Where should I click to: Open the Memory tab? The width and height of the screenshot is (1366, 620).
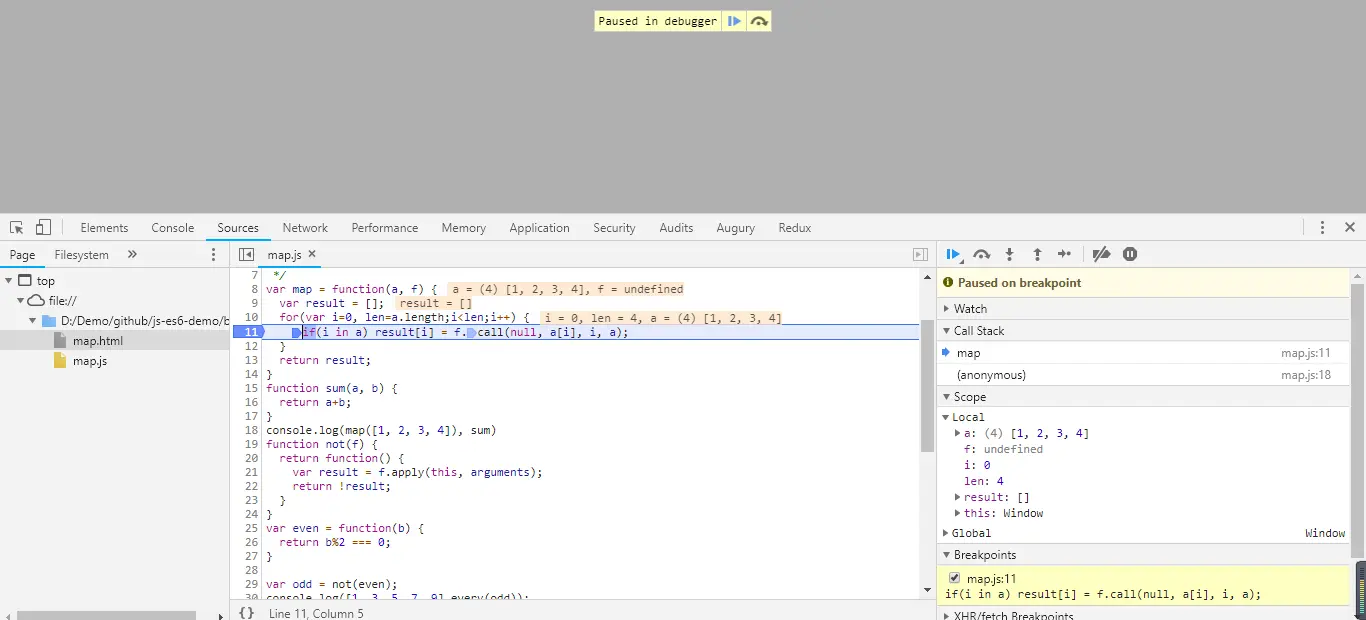[x=464, y=228]
